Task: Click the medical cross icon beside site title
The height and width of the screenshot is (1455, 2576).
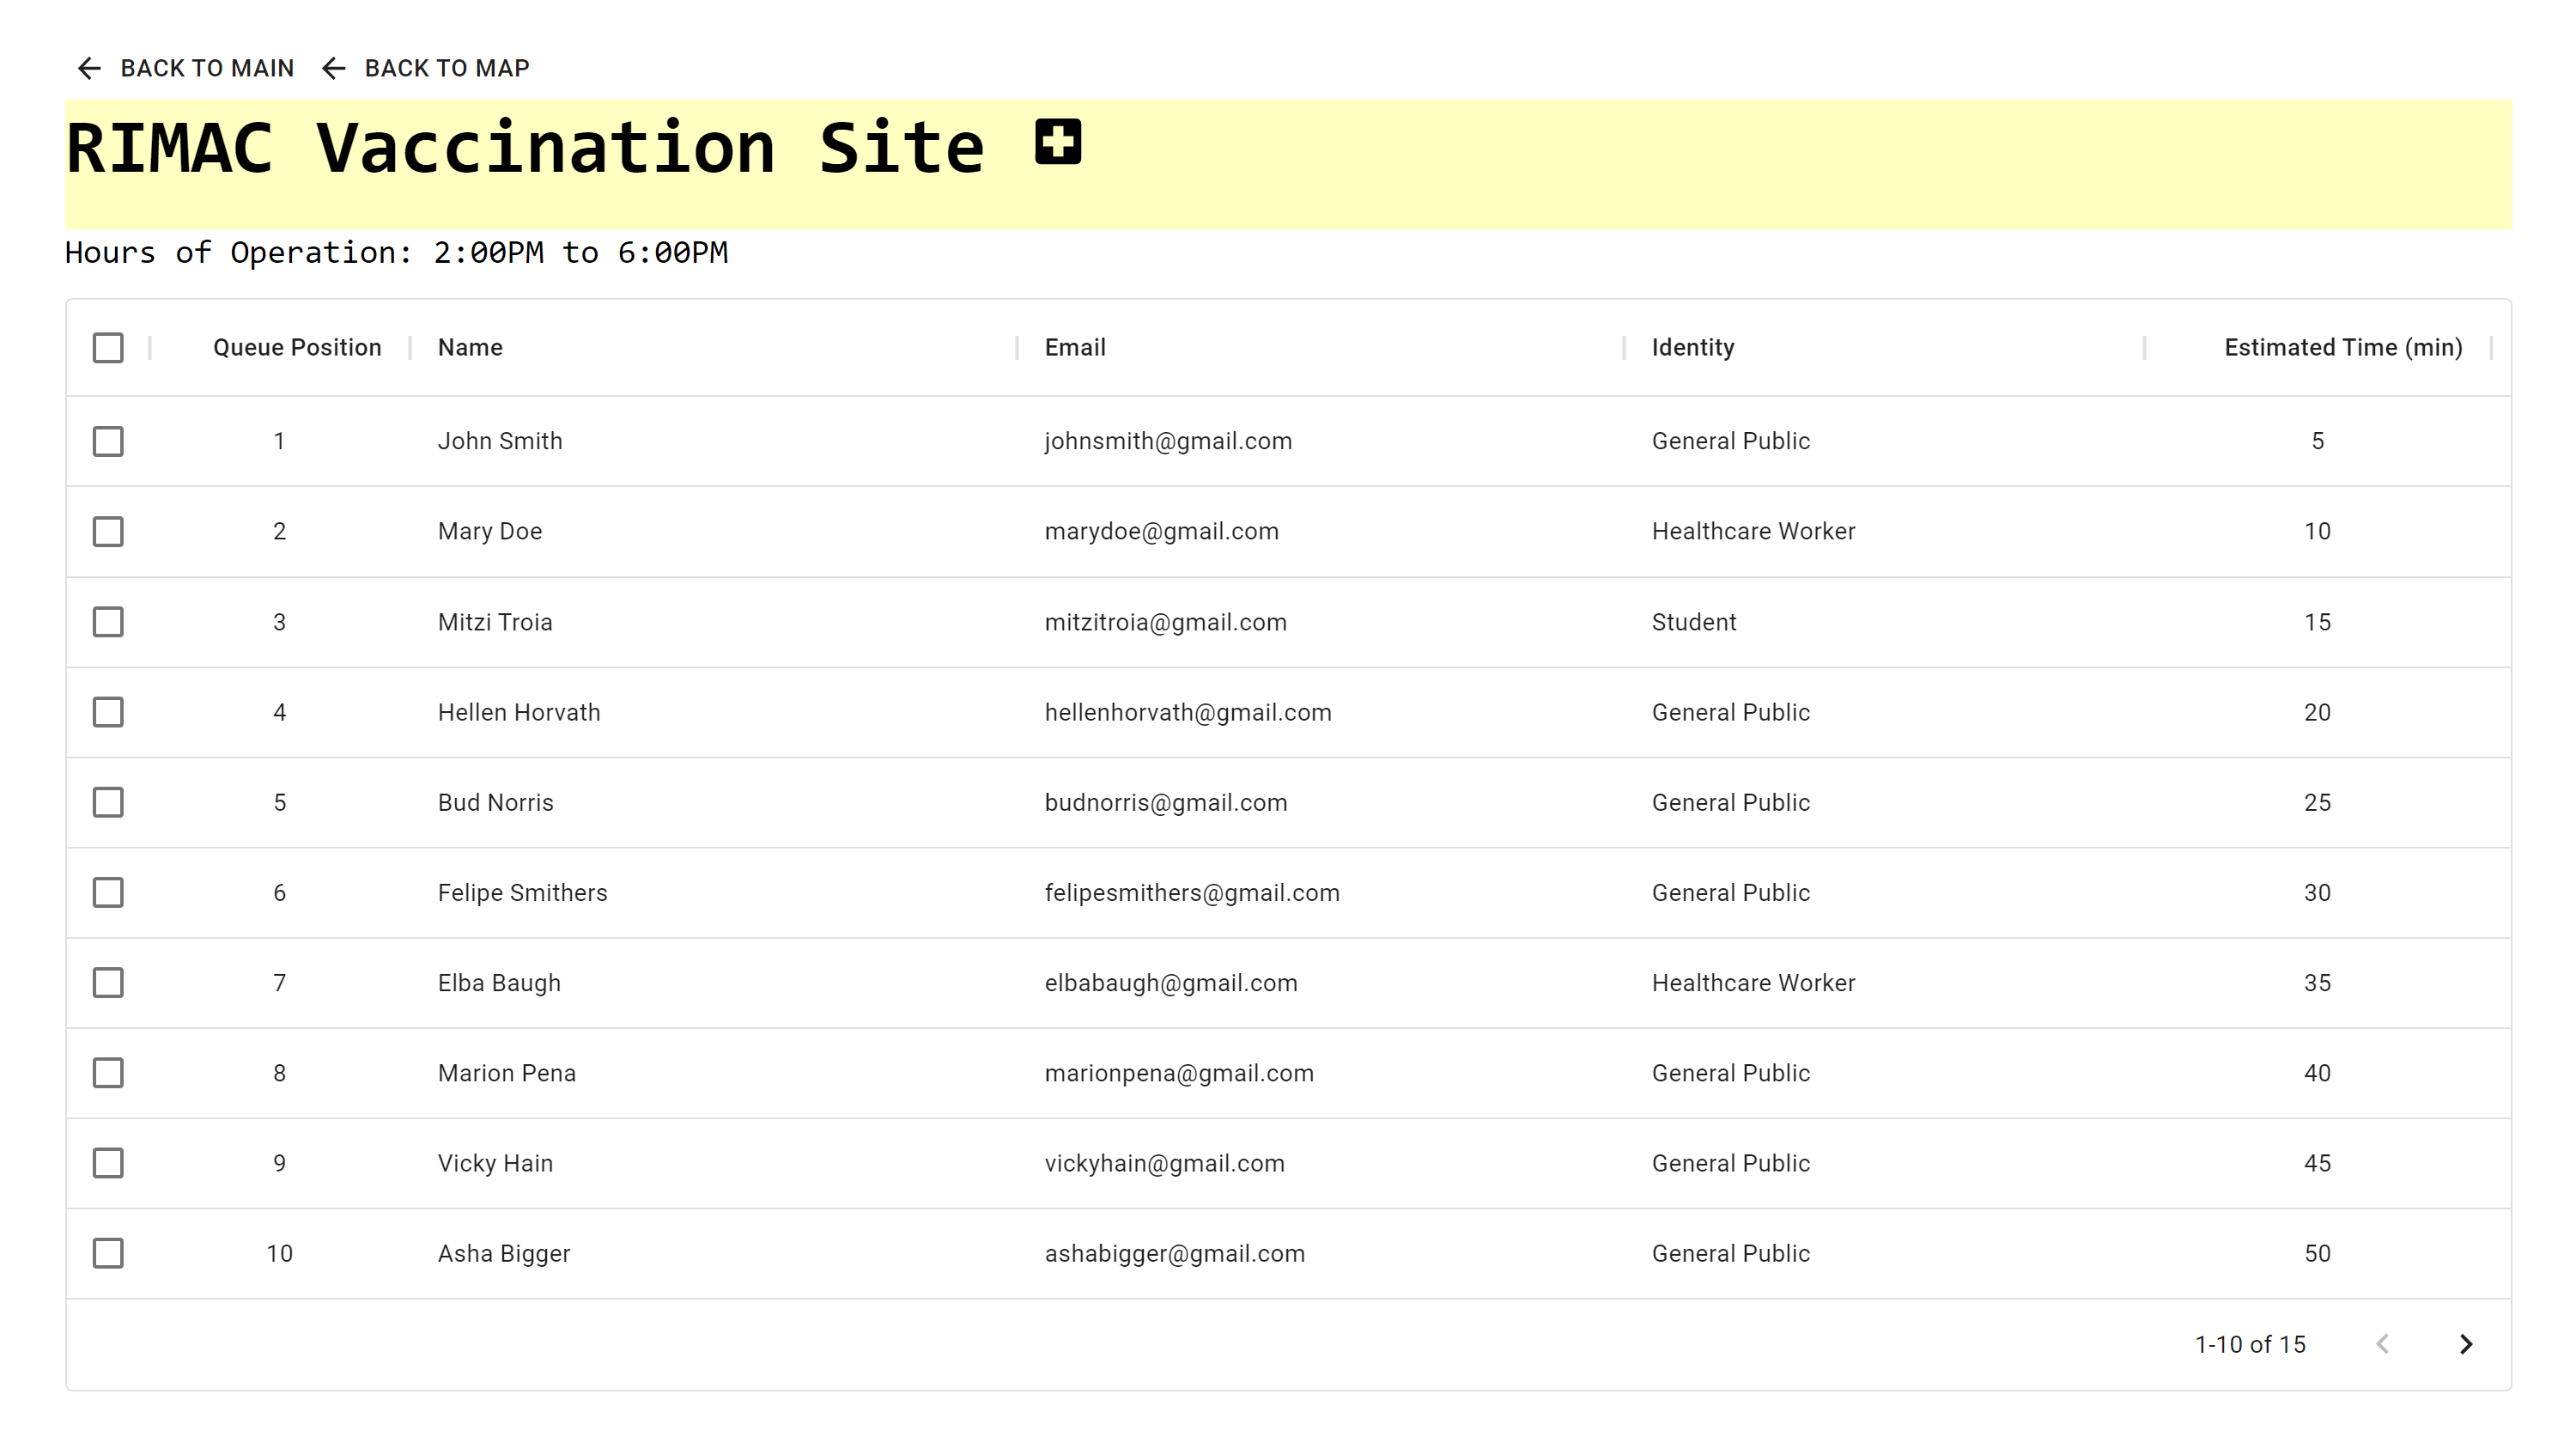Action: (x=1058, y=142)
